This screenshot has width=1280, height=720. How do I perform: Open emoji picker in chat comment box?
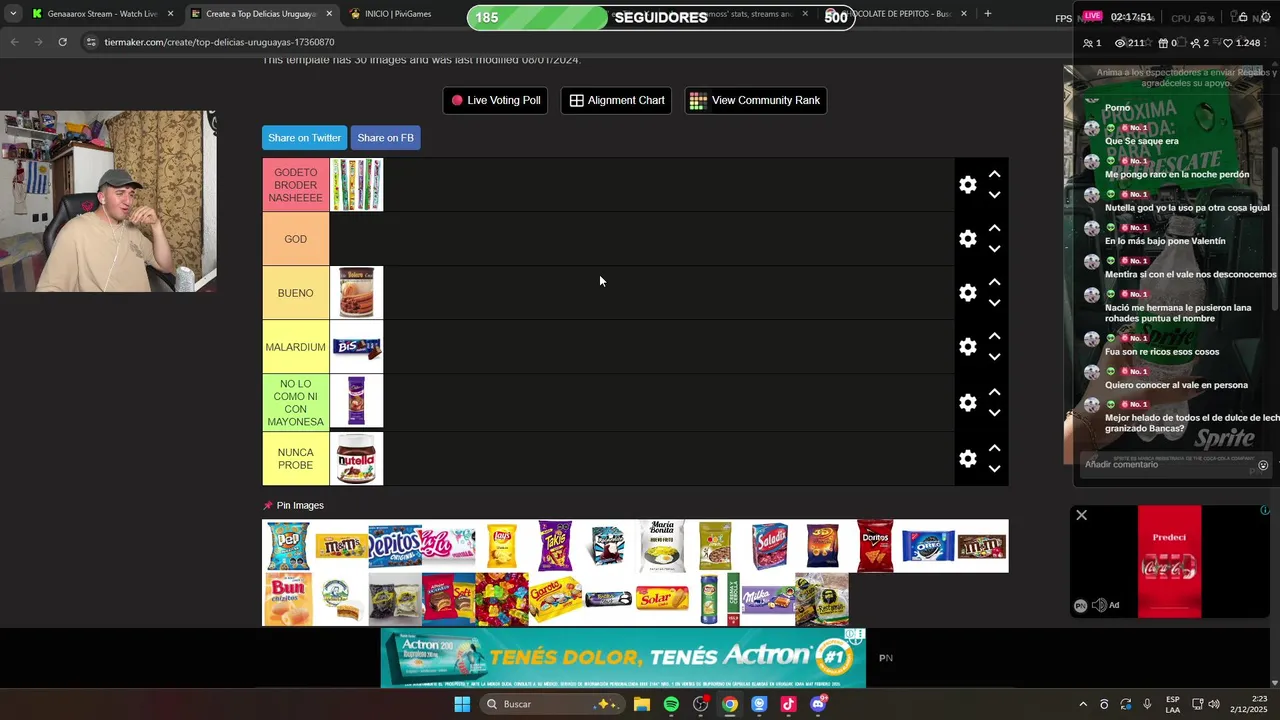point(1263,465)
